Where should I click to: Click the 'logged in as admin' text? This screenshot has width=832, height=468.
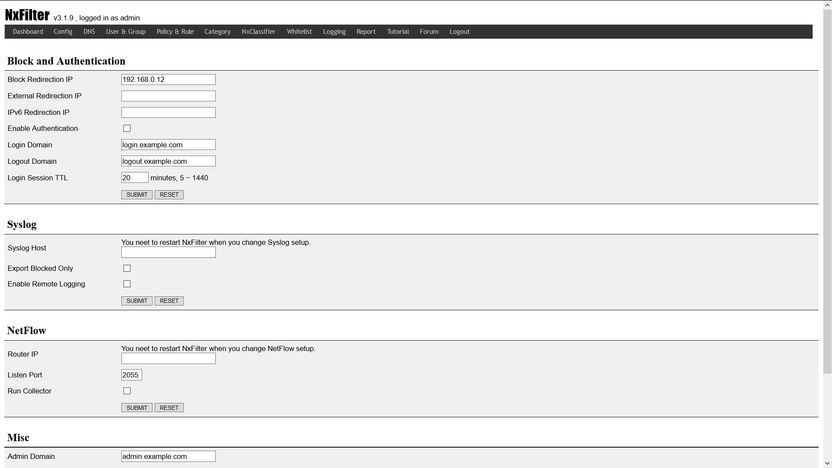coord(109,18)
